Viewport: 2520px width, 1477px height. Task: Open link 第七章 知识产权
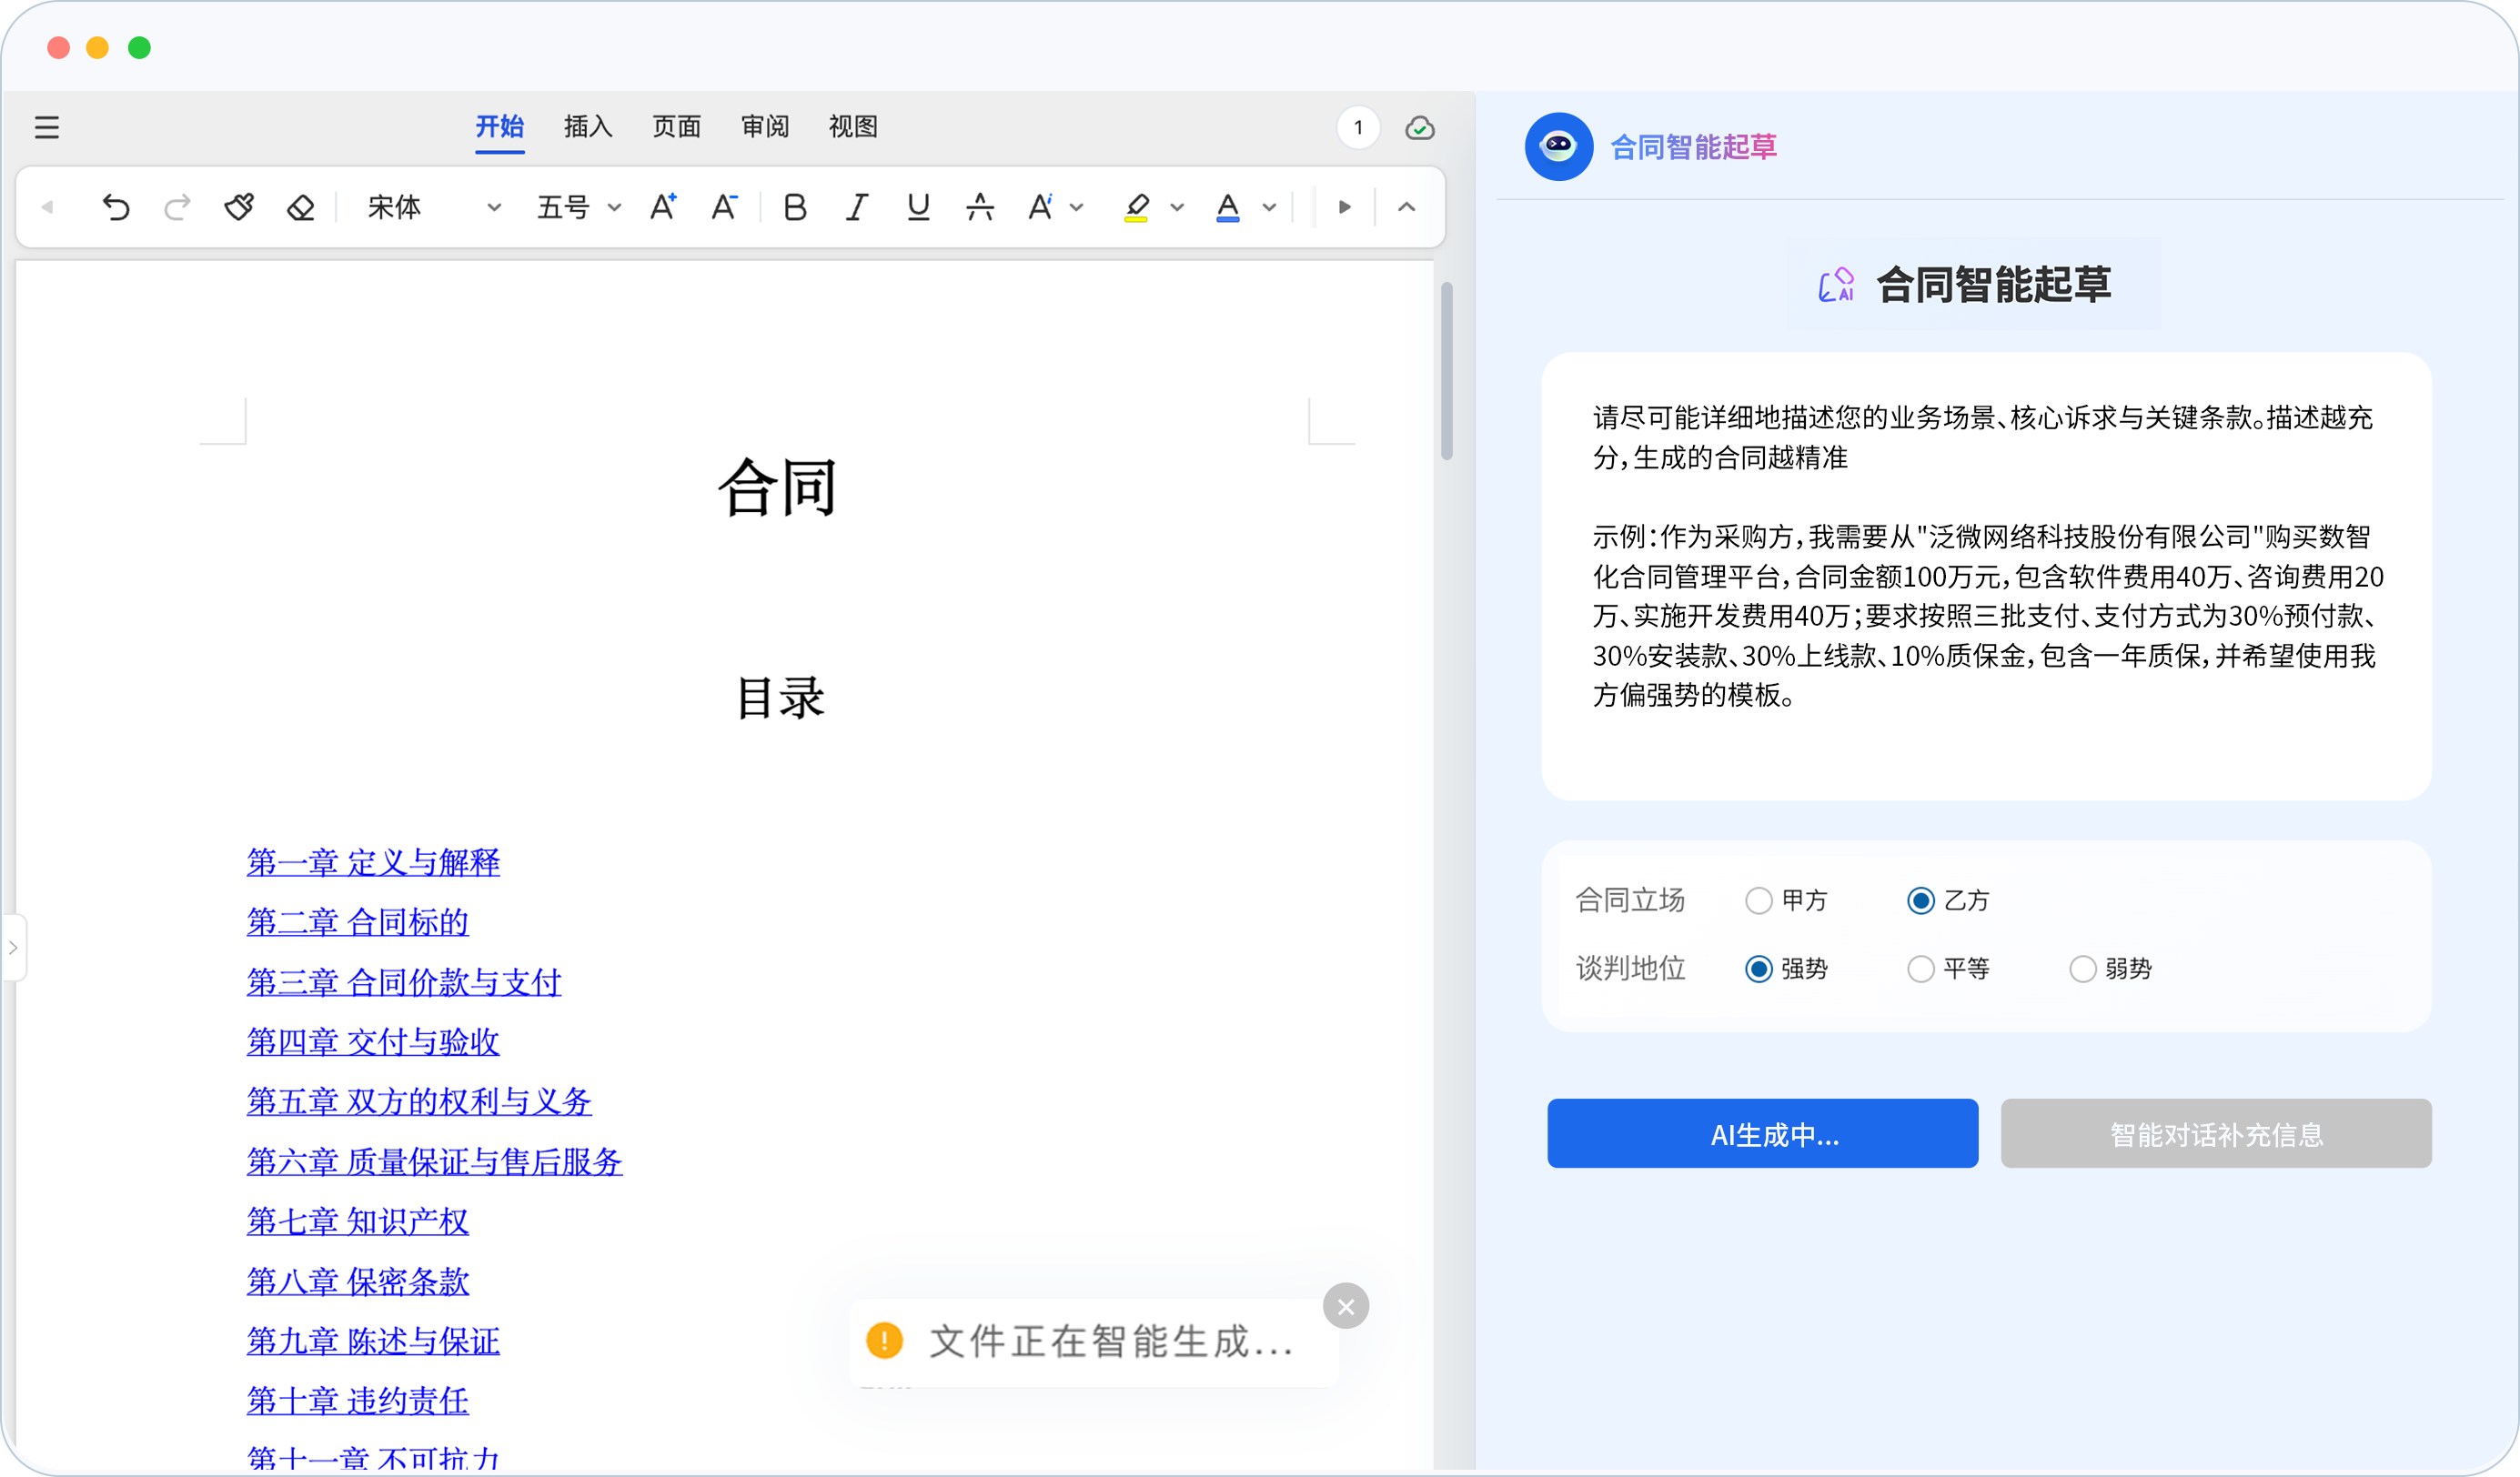tap(357, 1221)
